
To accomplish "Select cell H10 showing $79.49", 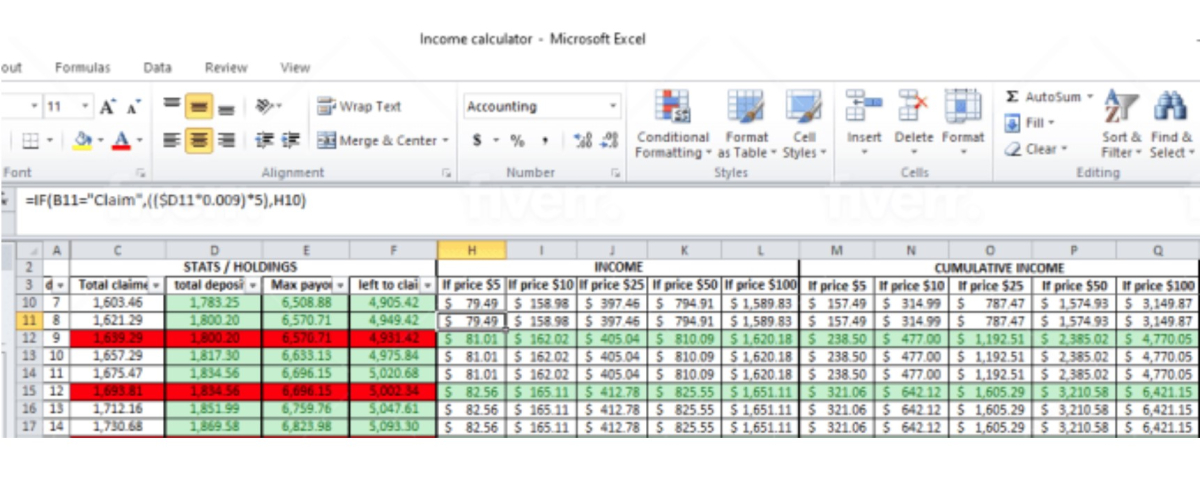I will click(x=471, y=303).
